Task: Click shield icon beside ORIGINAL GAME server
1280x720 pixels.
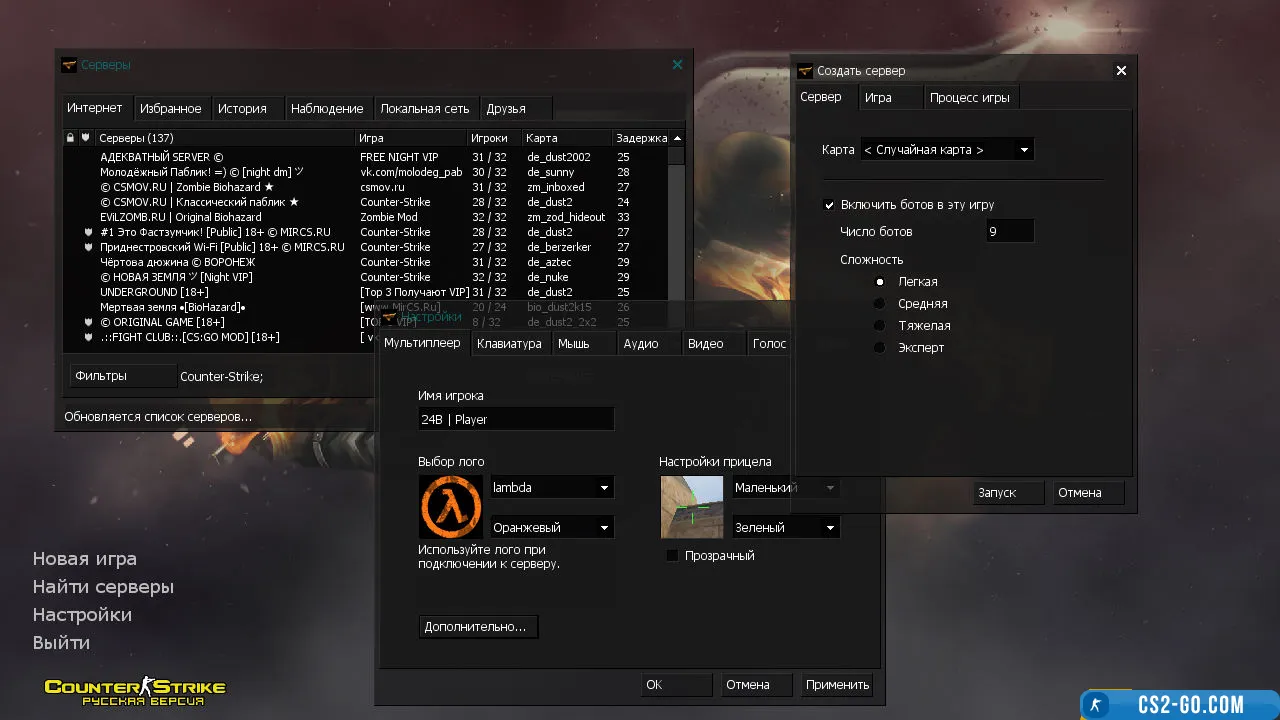Action: (88, 322)
